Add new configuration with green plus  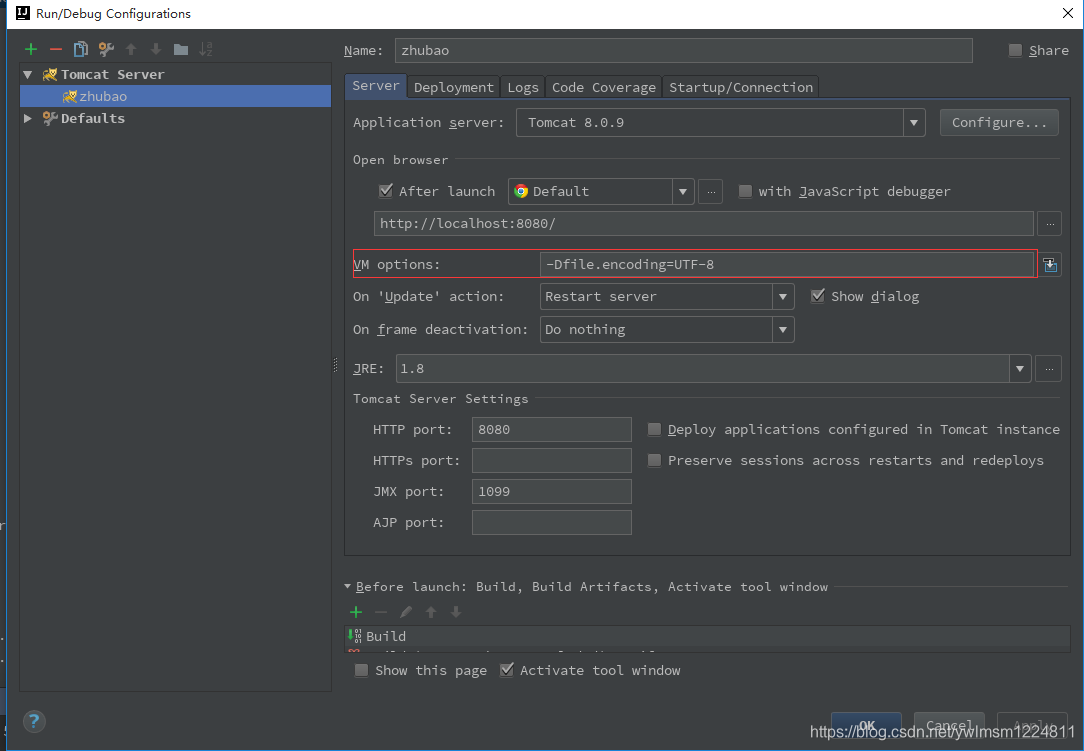(x=31, y=49)
